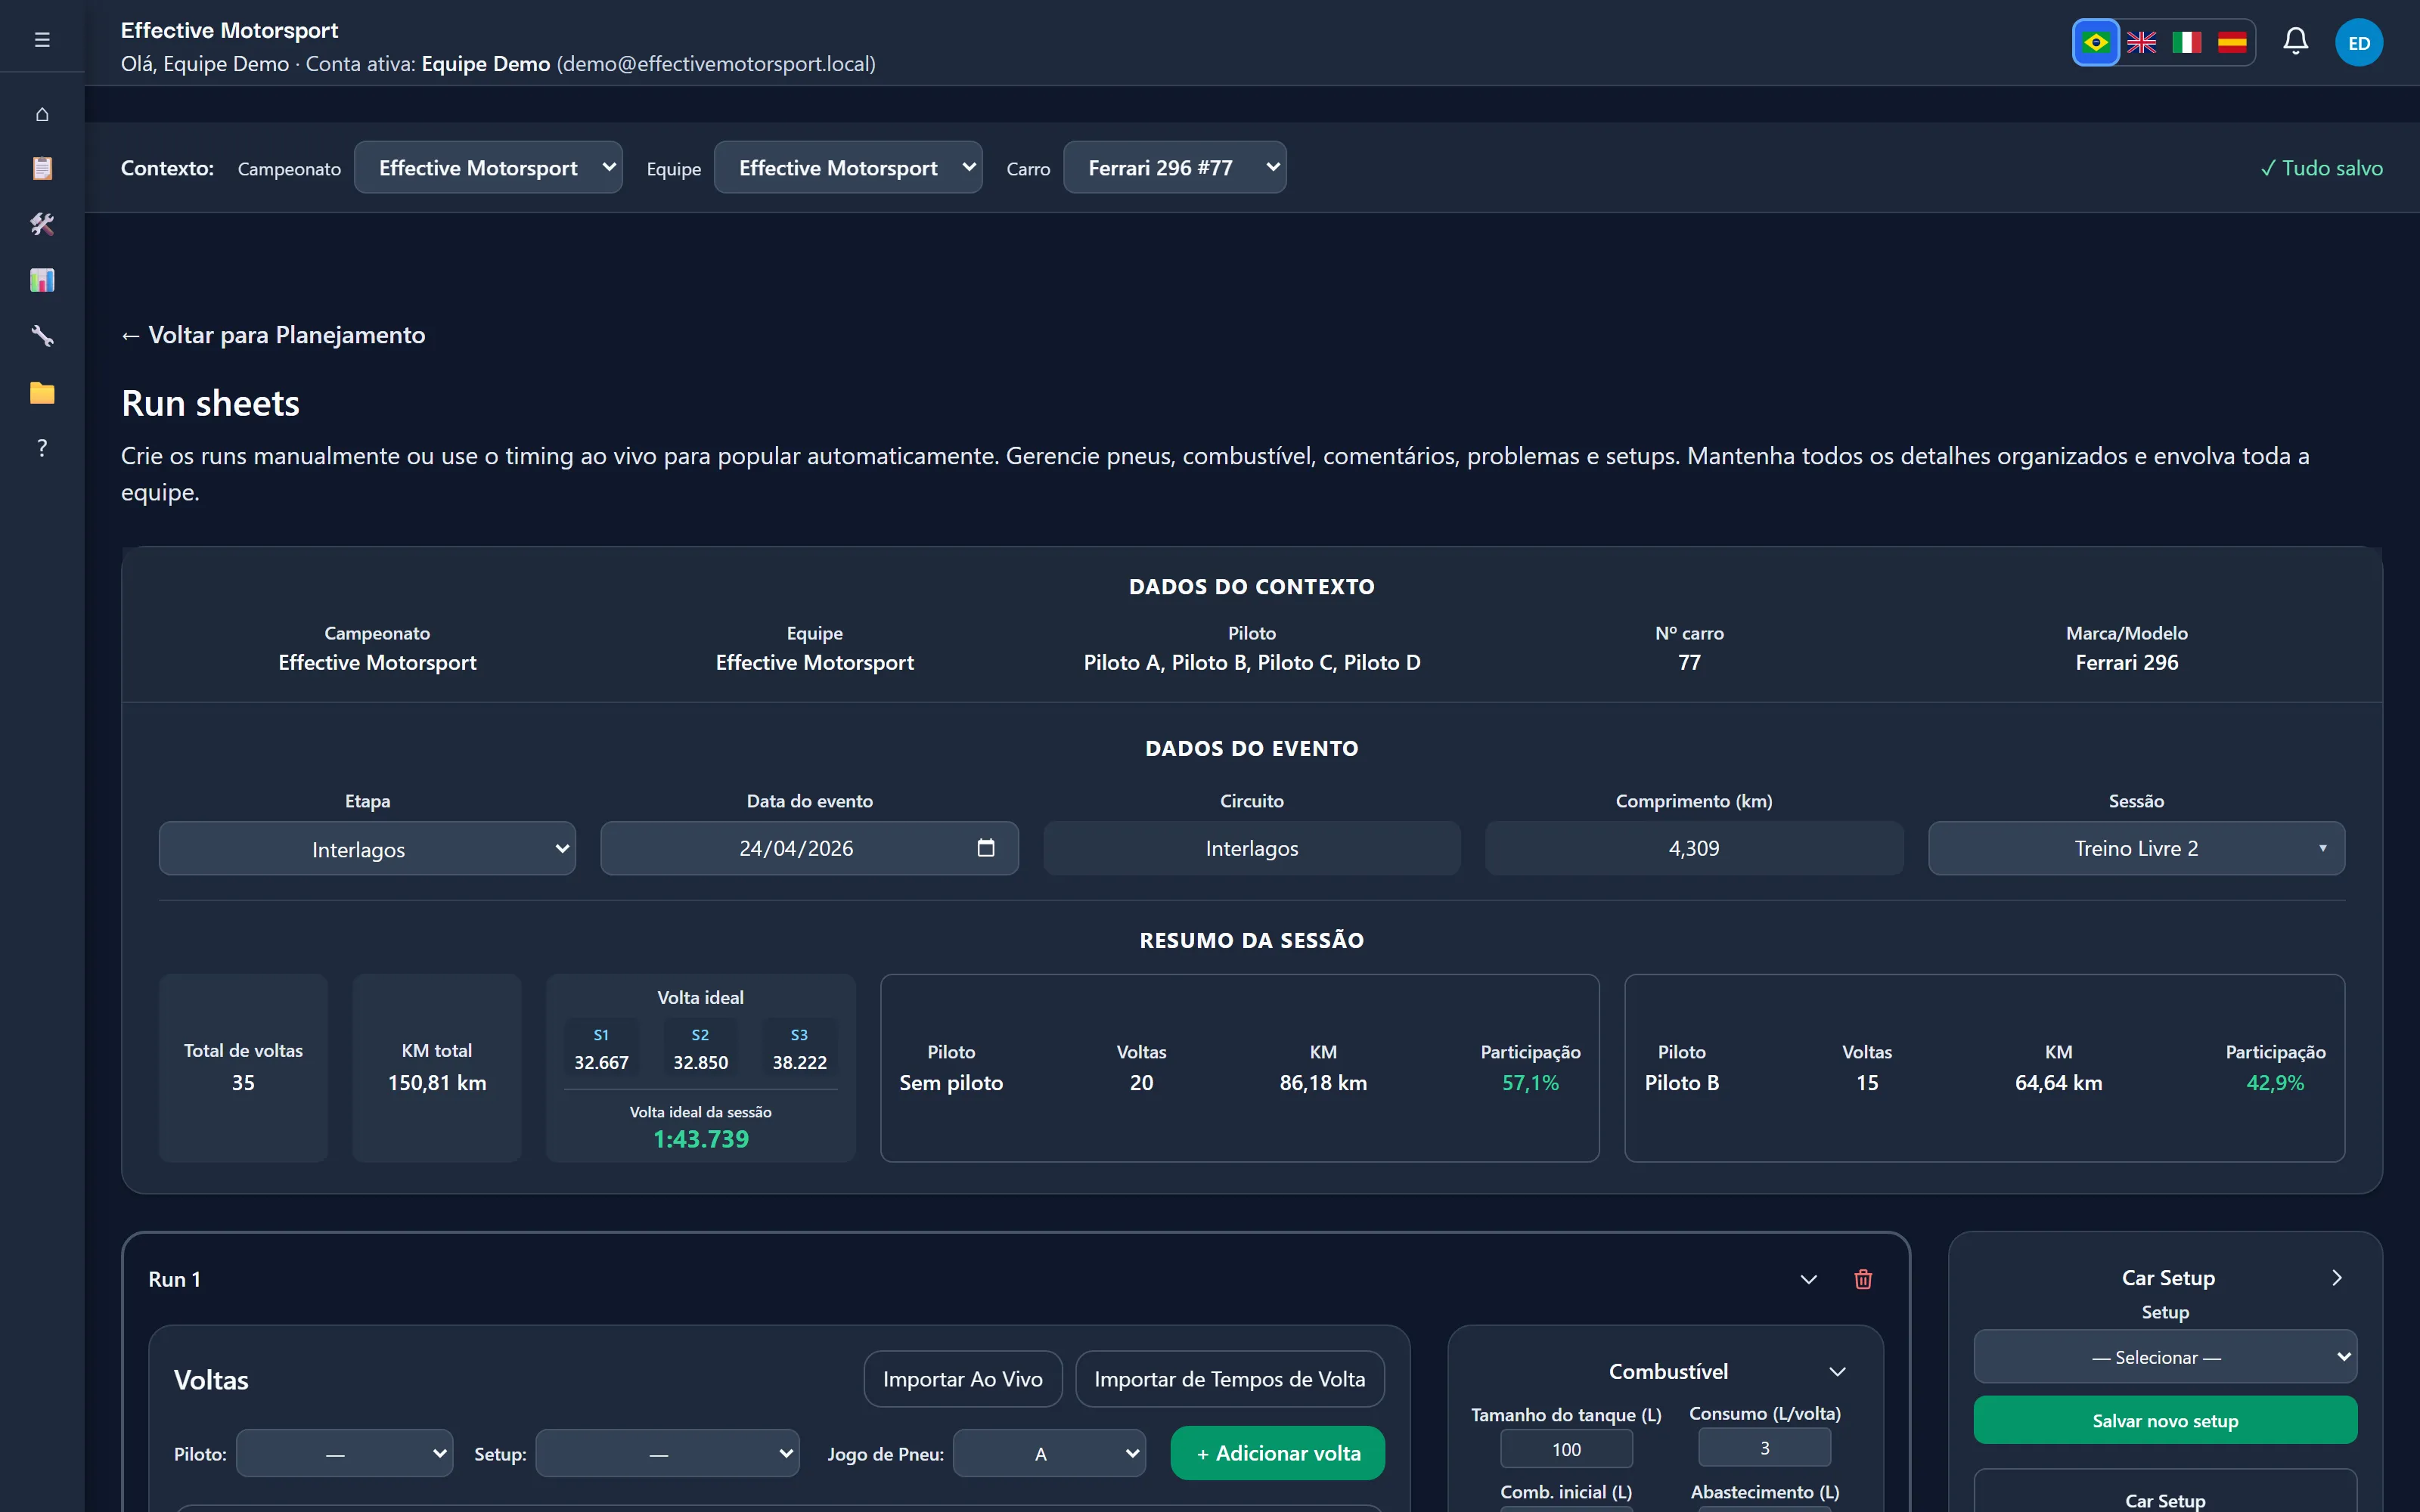Open the notifications bell icon
Screen dimensions: 2420x1512
(2295, 42)
